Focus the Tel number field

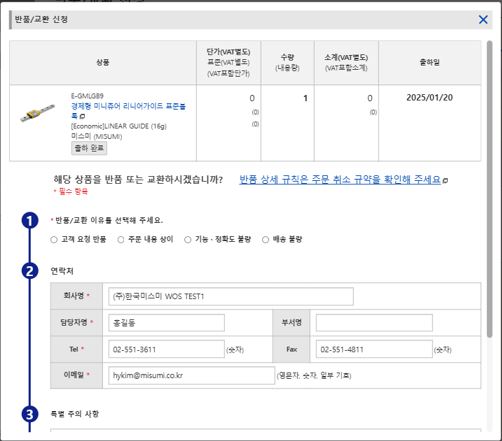point(166,349)
